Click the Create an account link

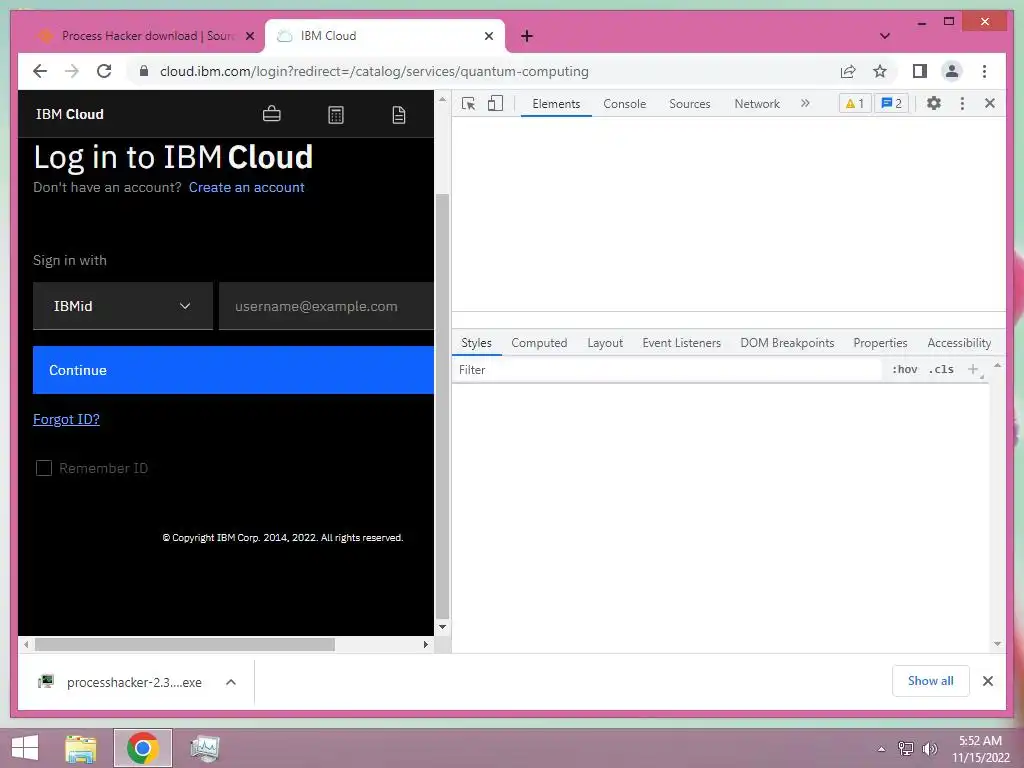tap(246, 187)
